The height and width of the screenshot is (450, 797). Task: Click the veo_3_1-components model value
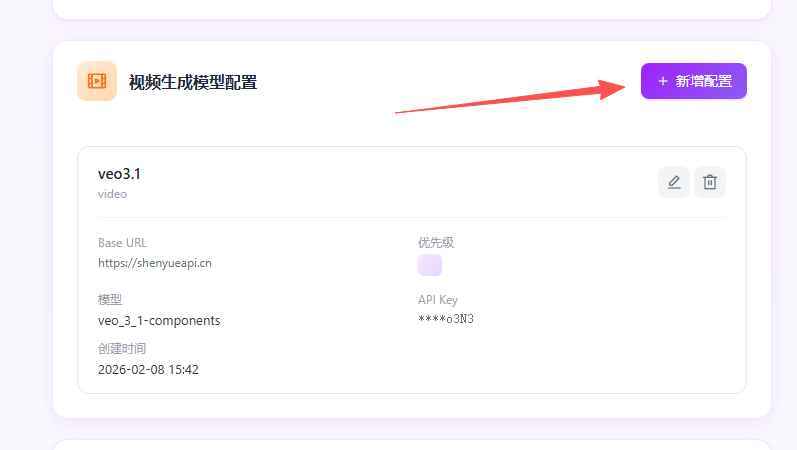pyautogui.click(x=159, y=321)
